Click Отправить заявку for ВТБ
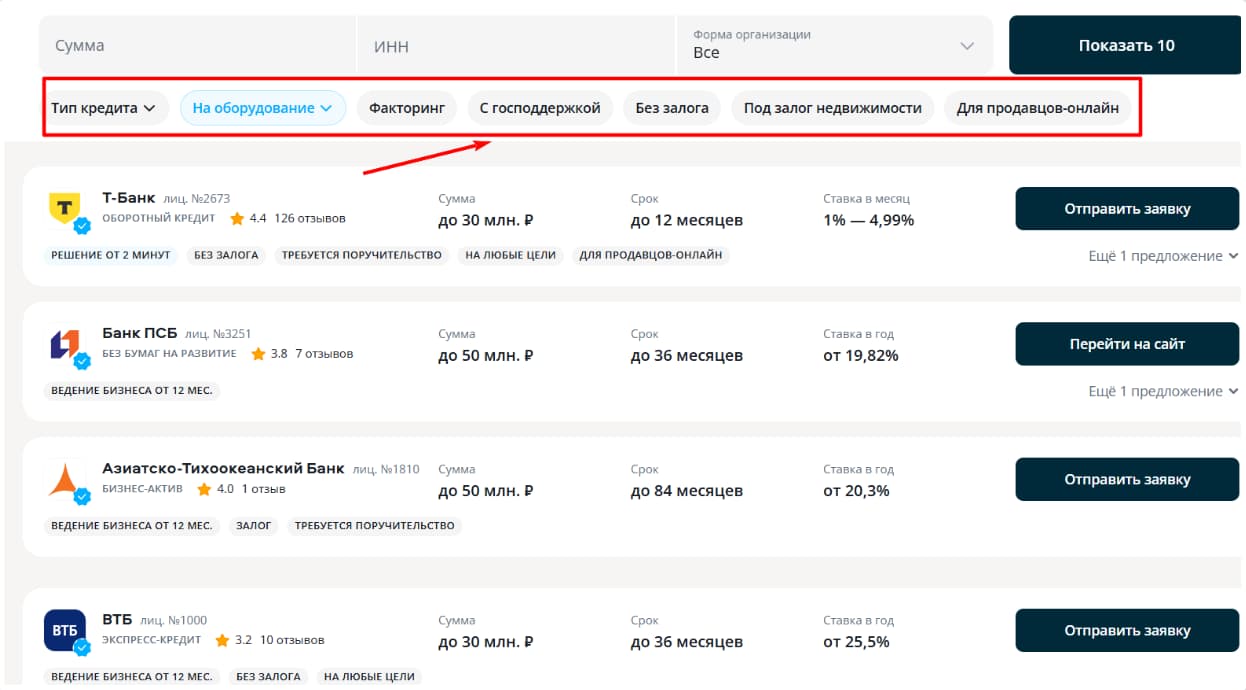1246x690 pixels. click(x=1127, y=631)
